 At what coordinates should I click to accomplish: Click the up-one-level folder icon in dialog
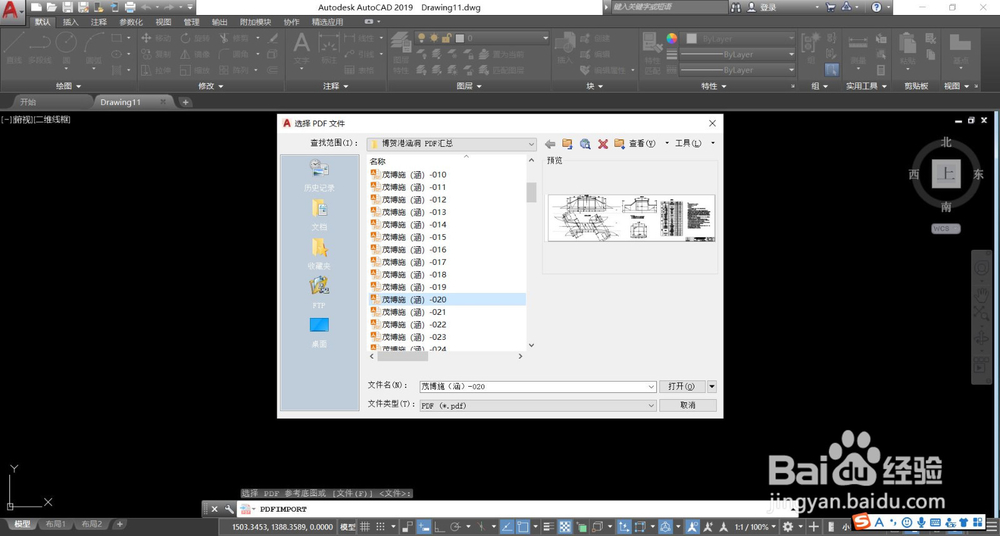pos(567,144)
